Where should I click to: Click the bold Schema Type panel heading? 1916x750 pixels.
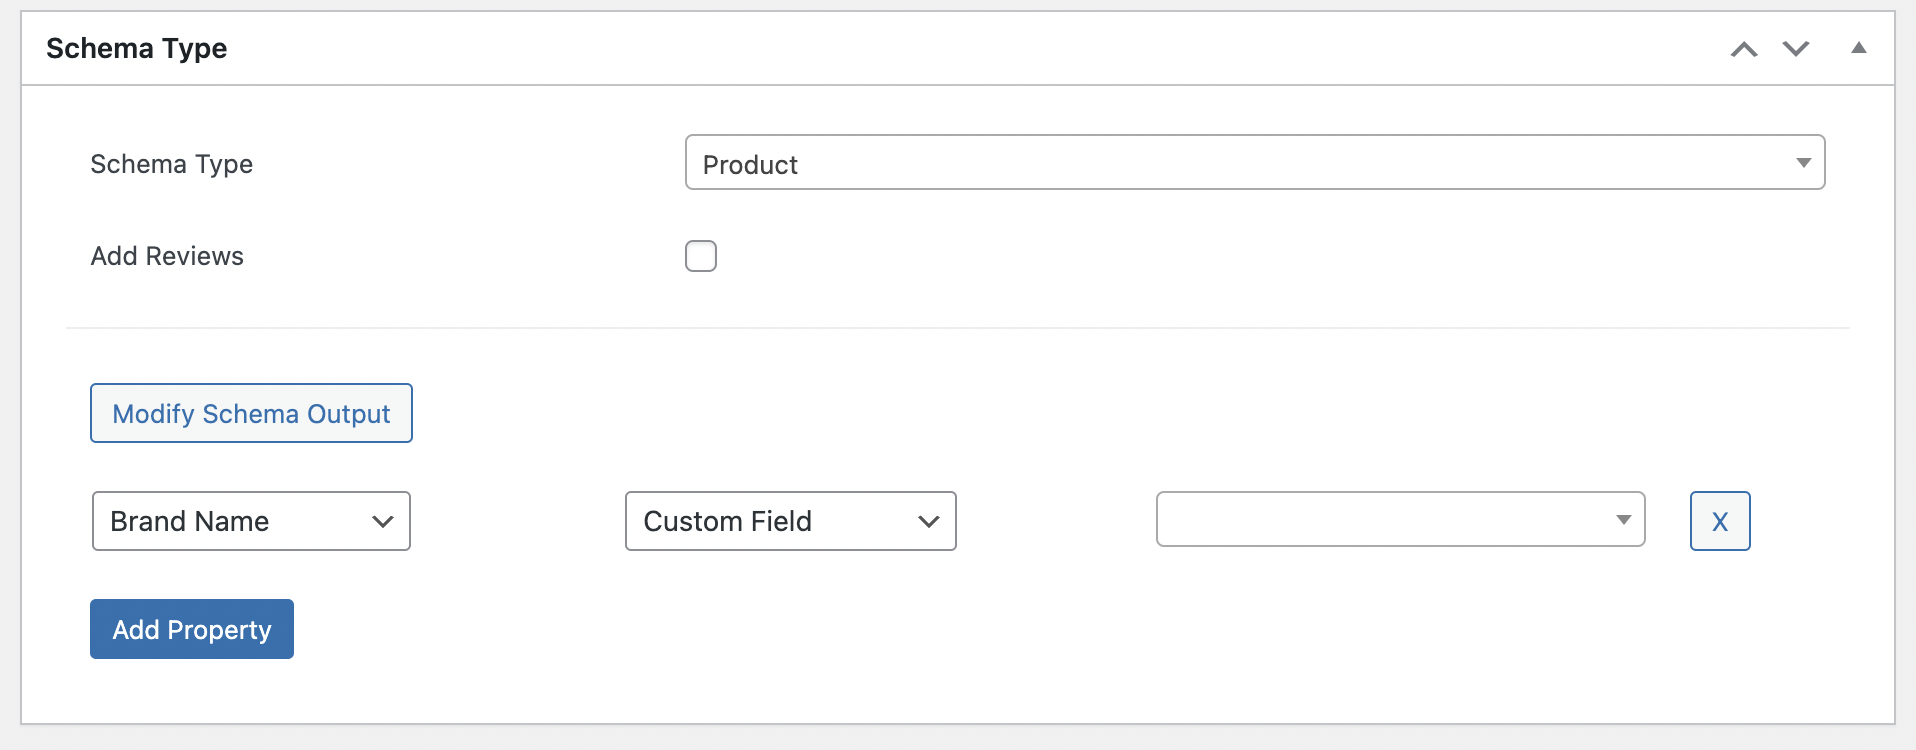click(x=137, y=48)
